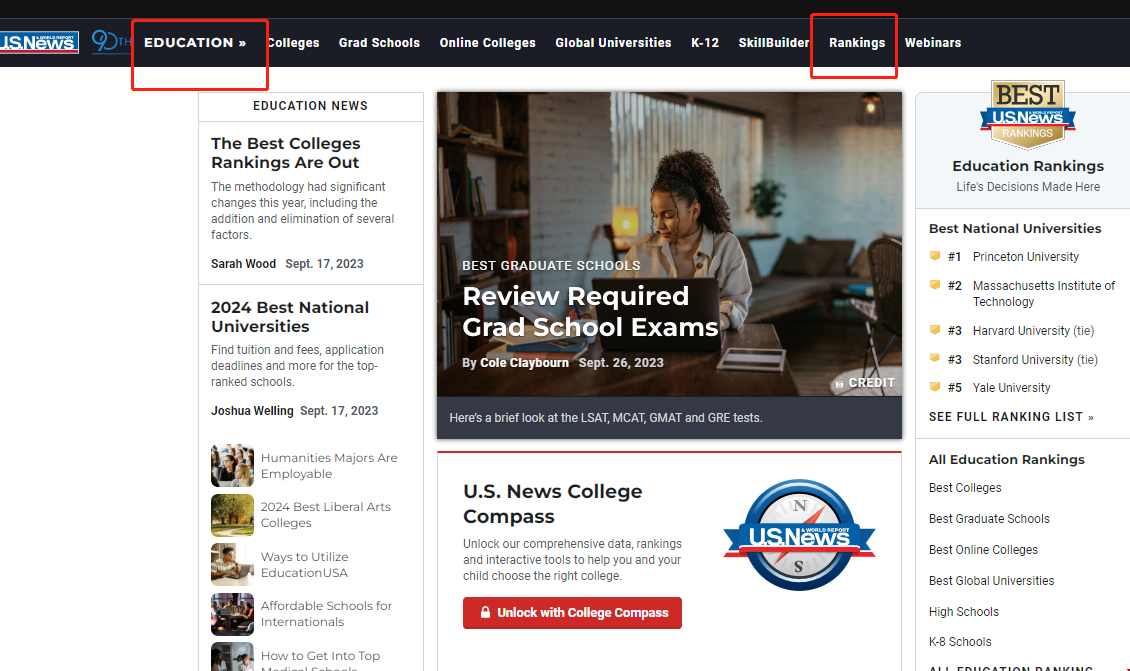Viewport: 1130px width, 671px height.
Task: Open the Best Rankings badge
Action: point(1028,114)
